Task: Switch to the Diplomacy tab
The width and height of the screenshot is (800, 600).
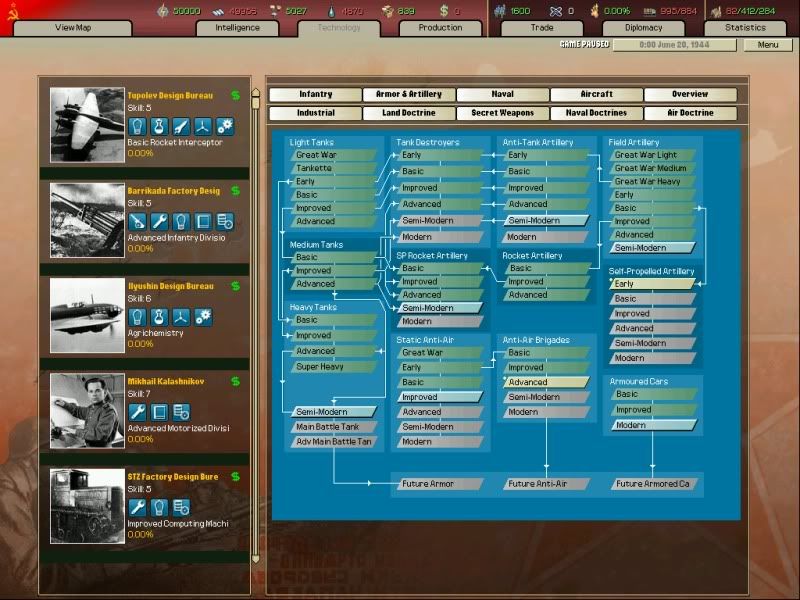Action: pyautogui.click(x=644, y=28)
